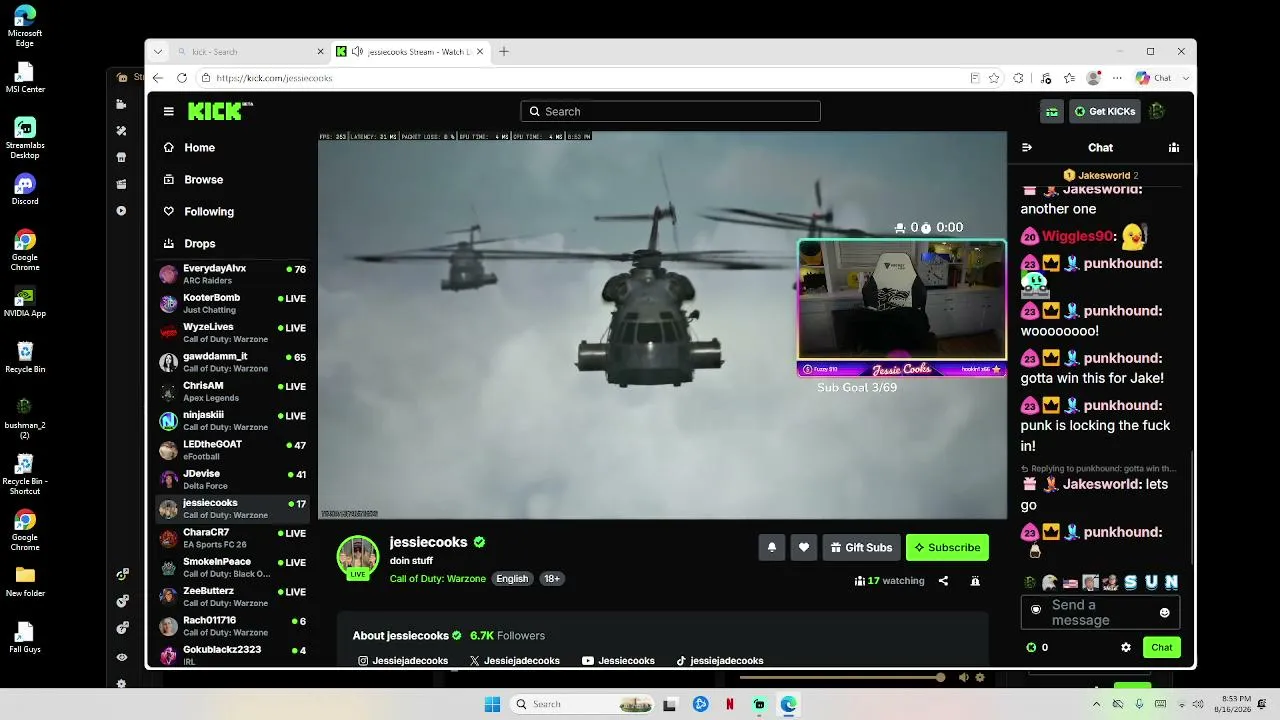Click the report icon beside share

(x=975, y=580)
